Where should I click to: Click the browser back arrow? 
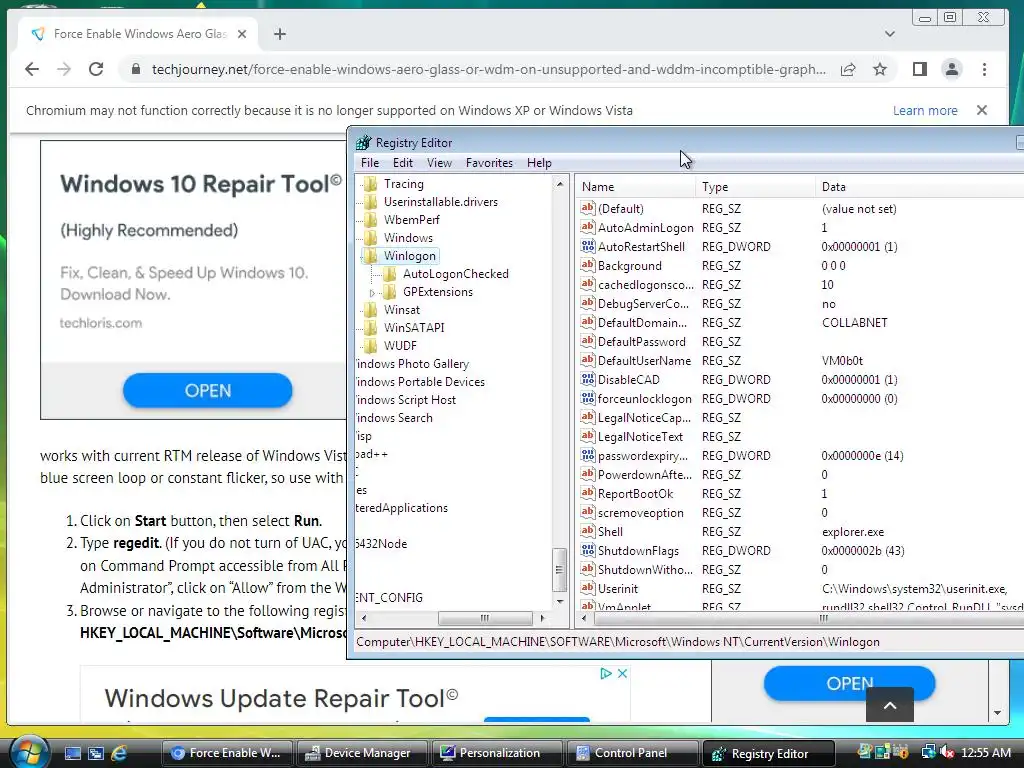coord(32,69)
